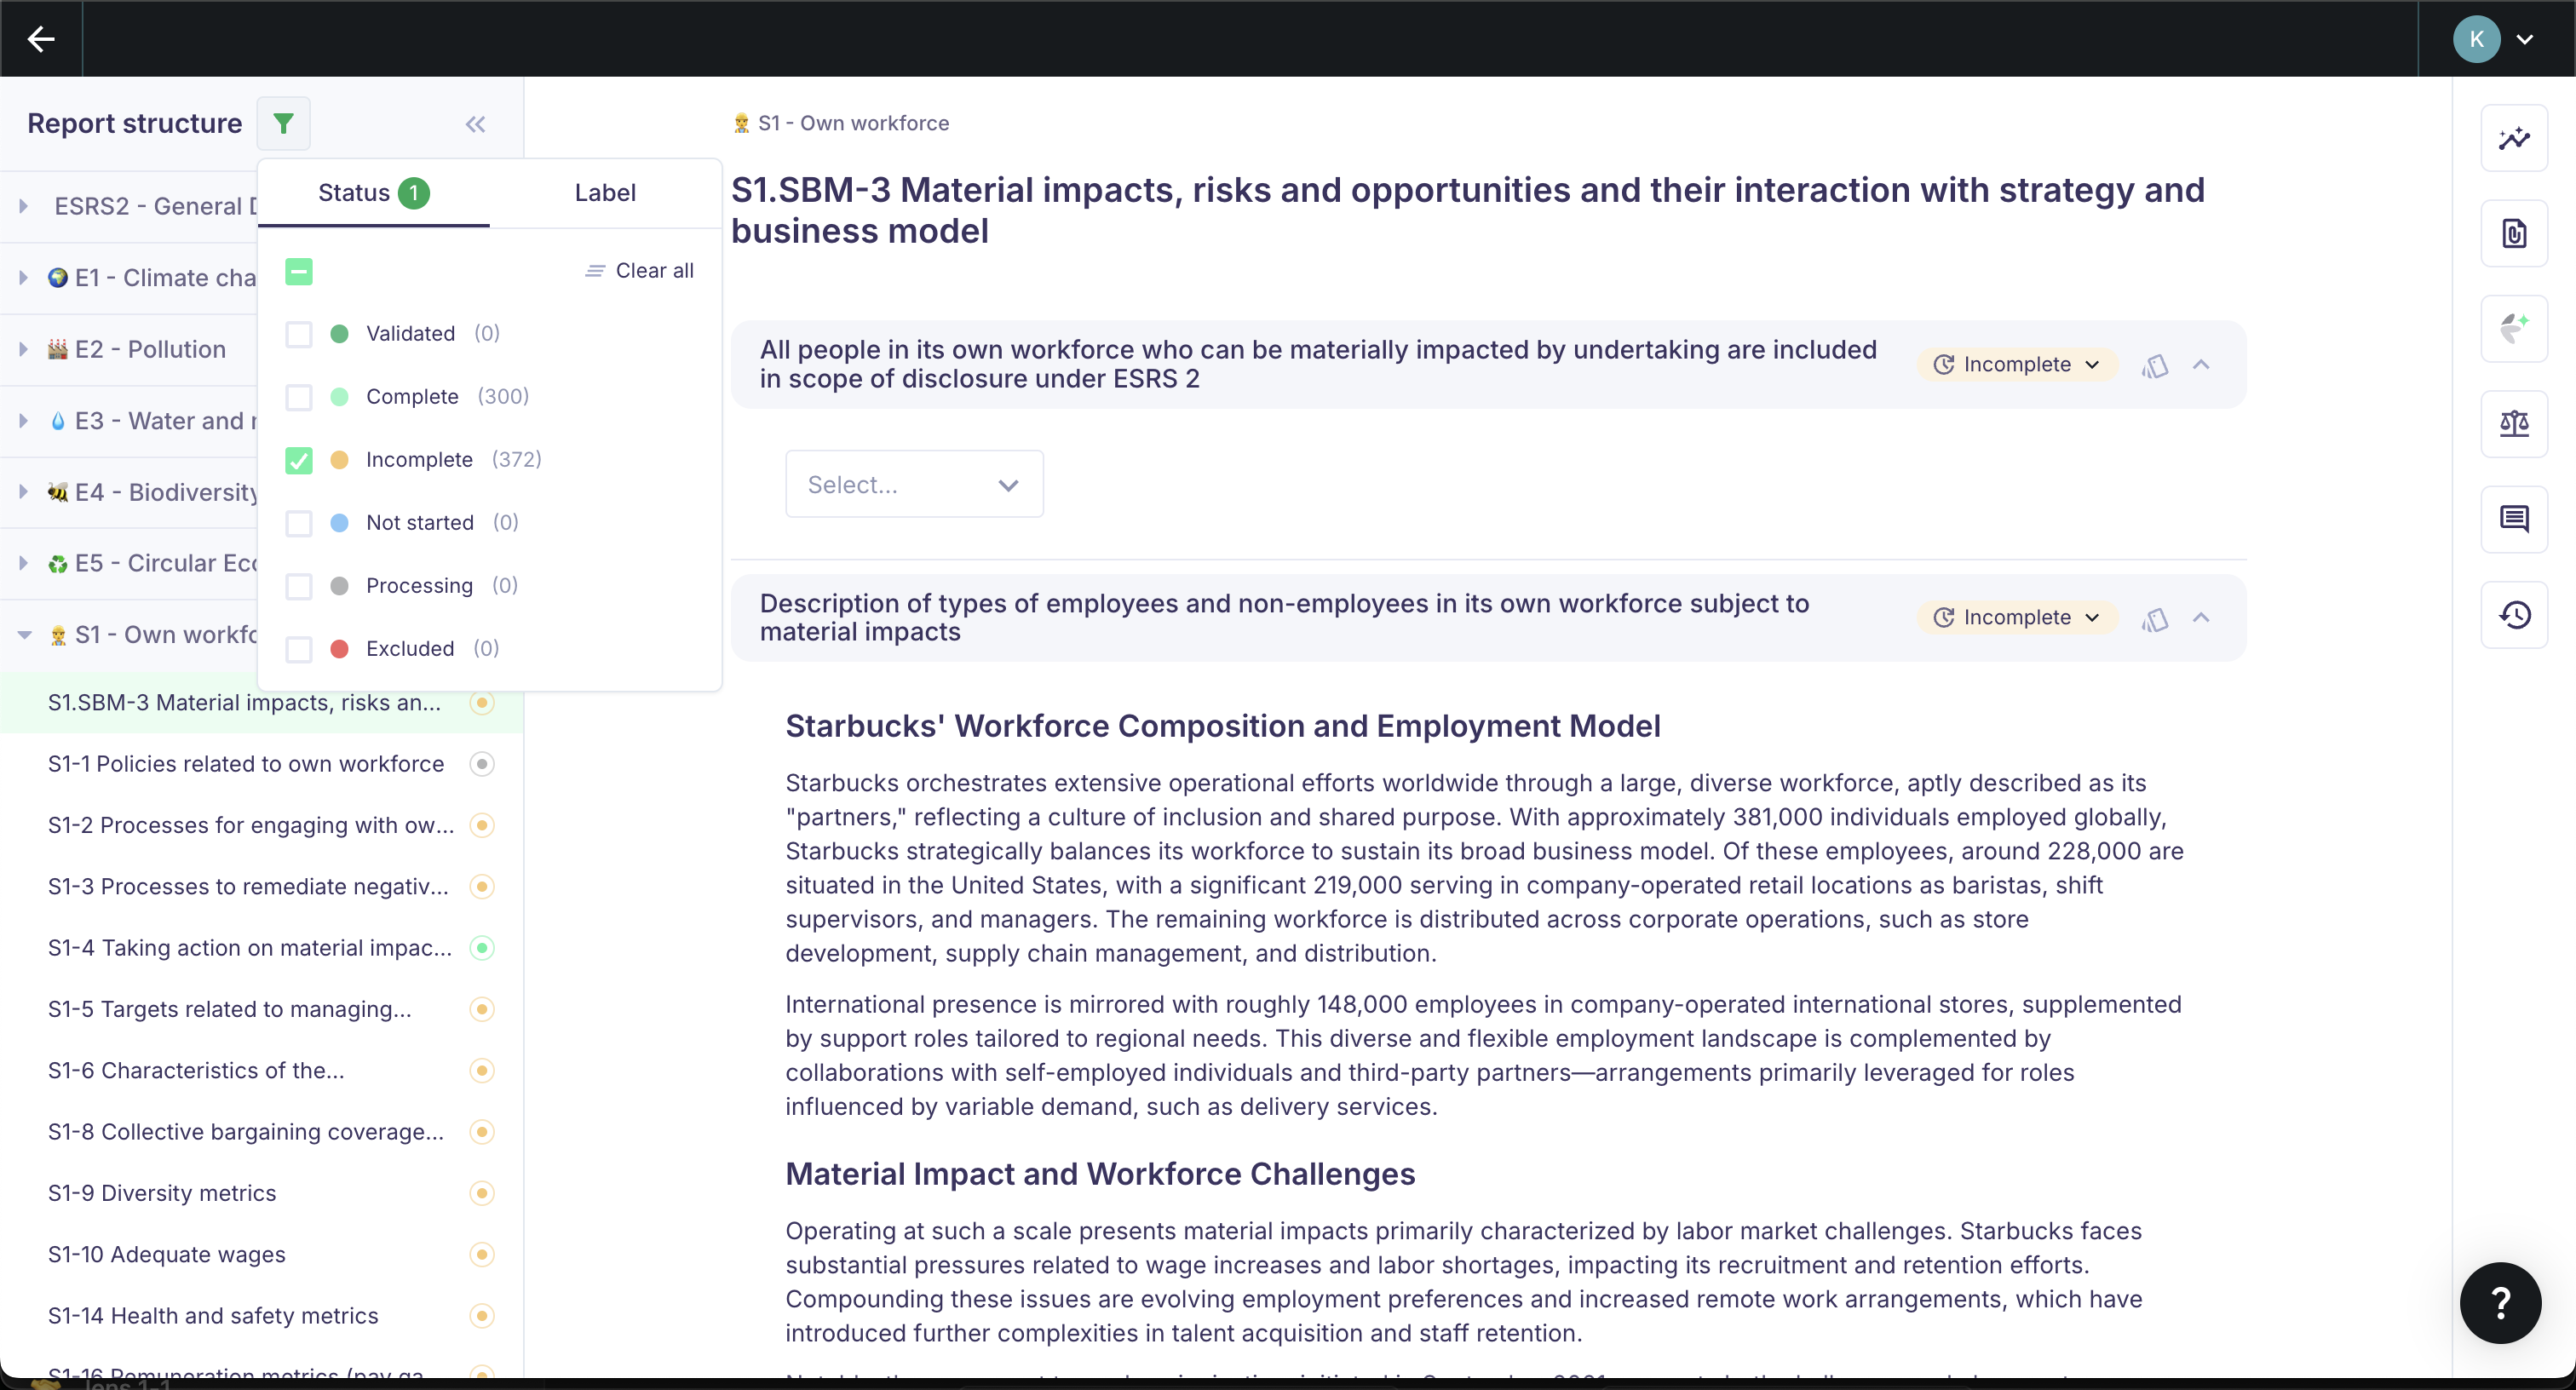Viewport: 2576px width, 1390px height.
Task: Open S1-1 Policies related to own workforce
Action: [x=246, y=764]
